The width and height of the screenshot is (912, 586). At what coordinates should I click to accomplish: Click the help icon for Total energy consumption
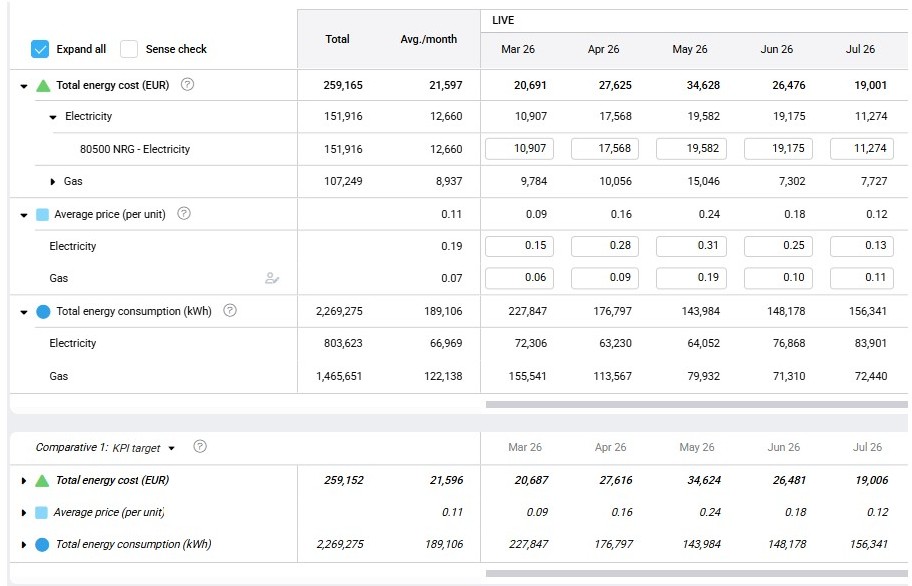[x=230, y=311]
